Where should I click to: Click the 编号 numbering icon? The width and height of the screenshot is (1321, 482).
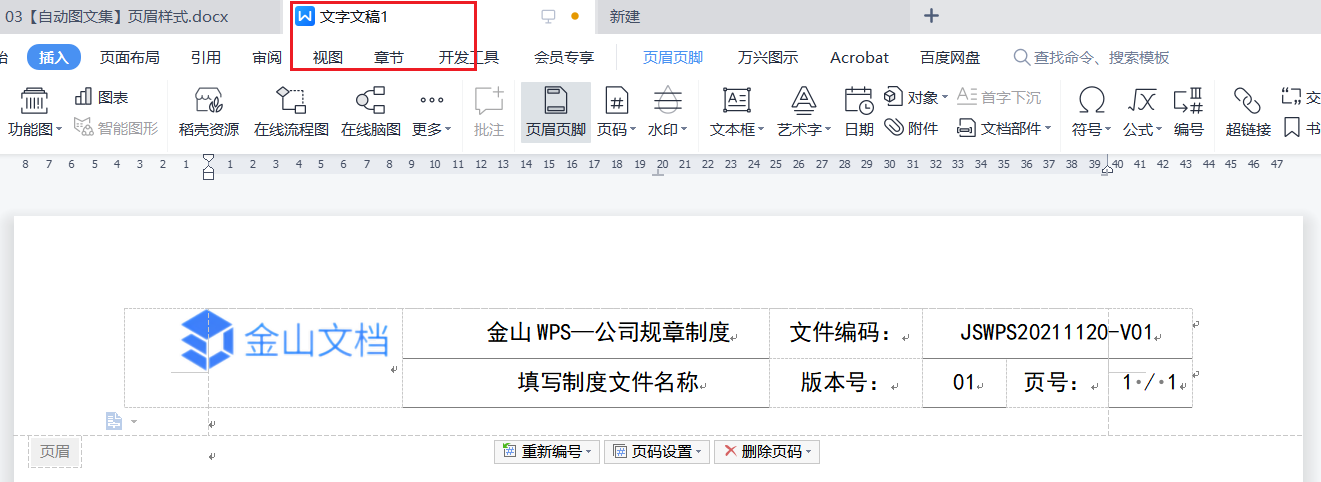tap(1188, 111)
